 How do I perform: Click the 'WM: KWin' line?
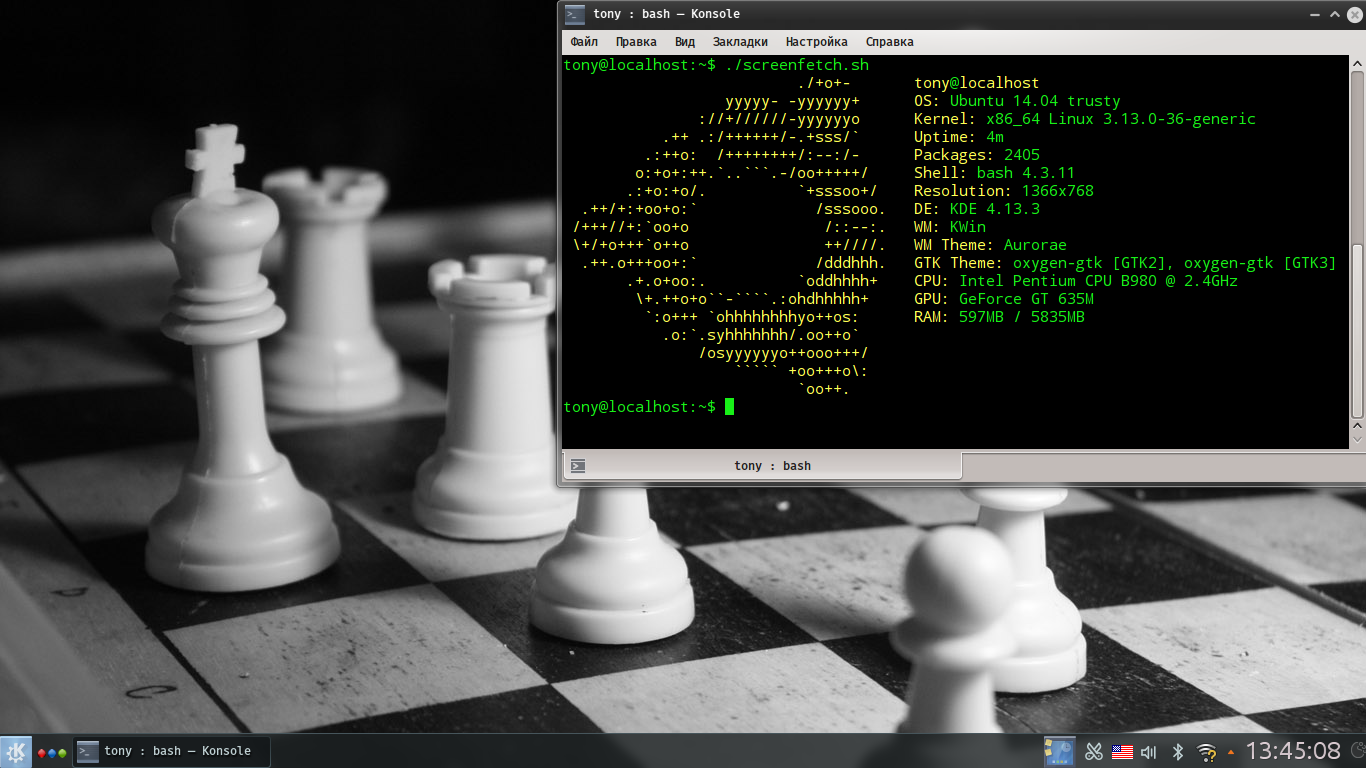pyautogui.click(x=950, y=227)
